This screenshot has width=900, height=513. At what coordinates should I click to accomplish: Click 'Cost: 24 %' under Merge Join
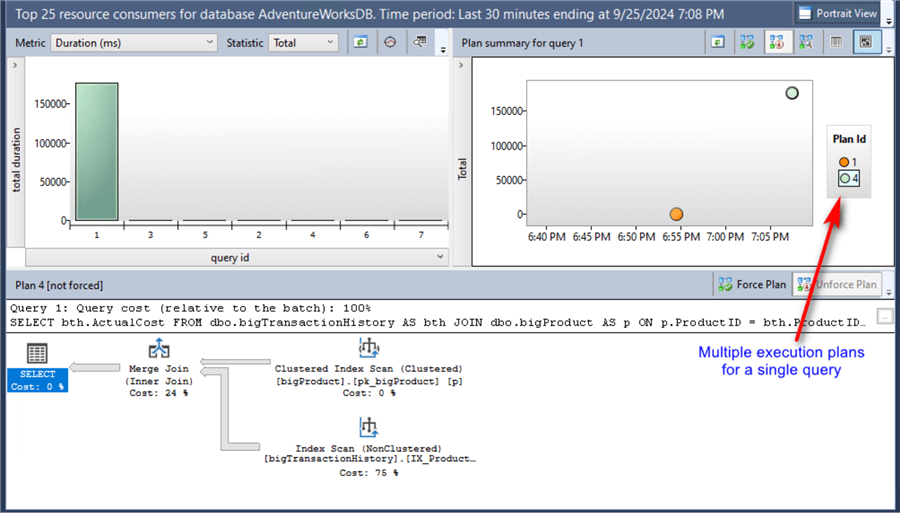(158, 393)
